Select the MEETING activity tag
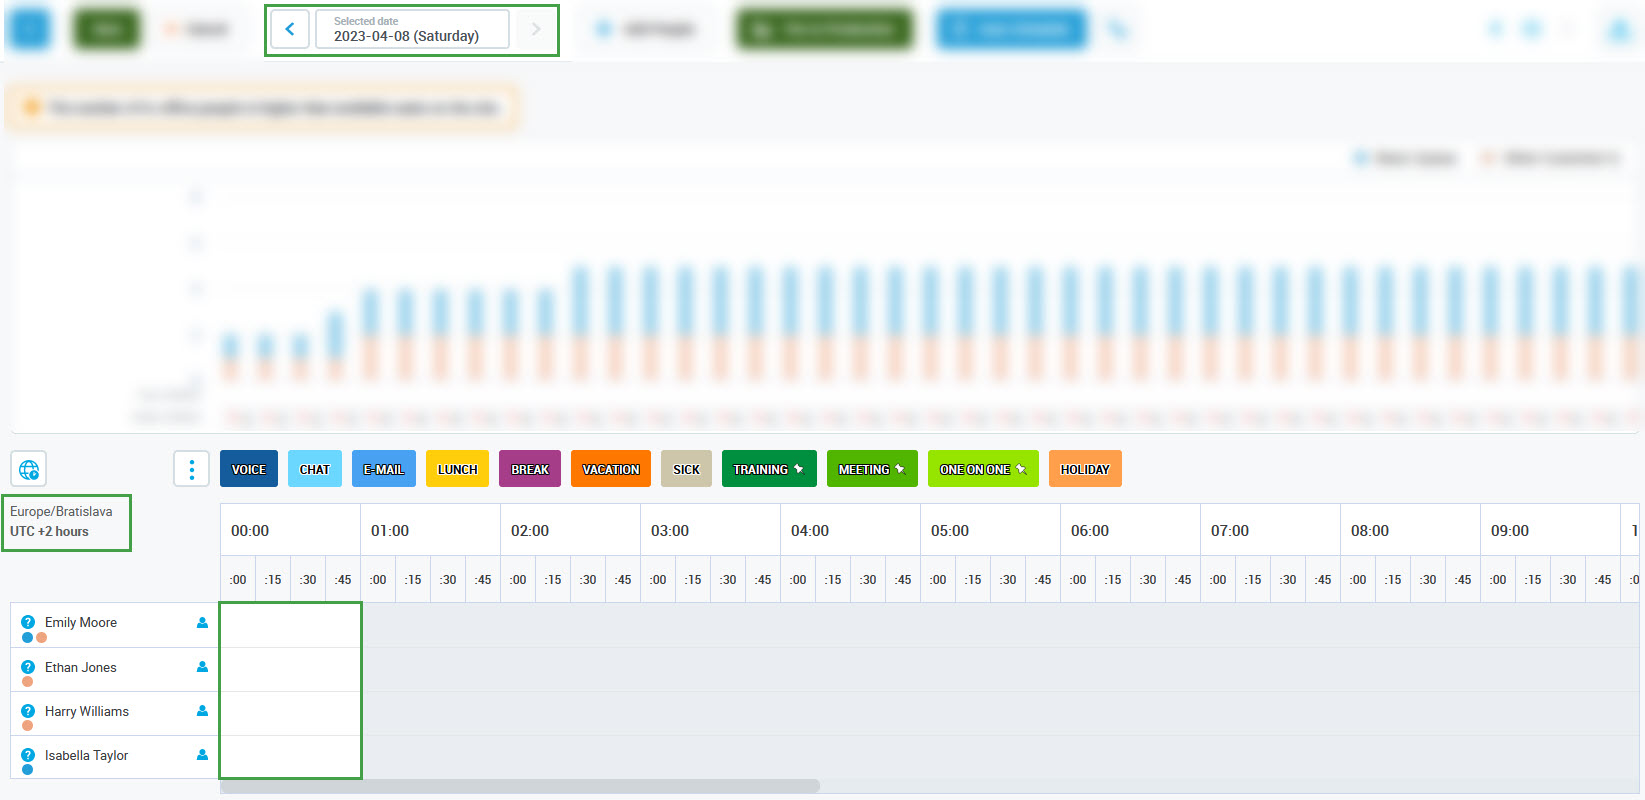Viewport: 1645px width, 800px height. coord(871,469)
